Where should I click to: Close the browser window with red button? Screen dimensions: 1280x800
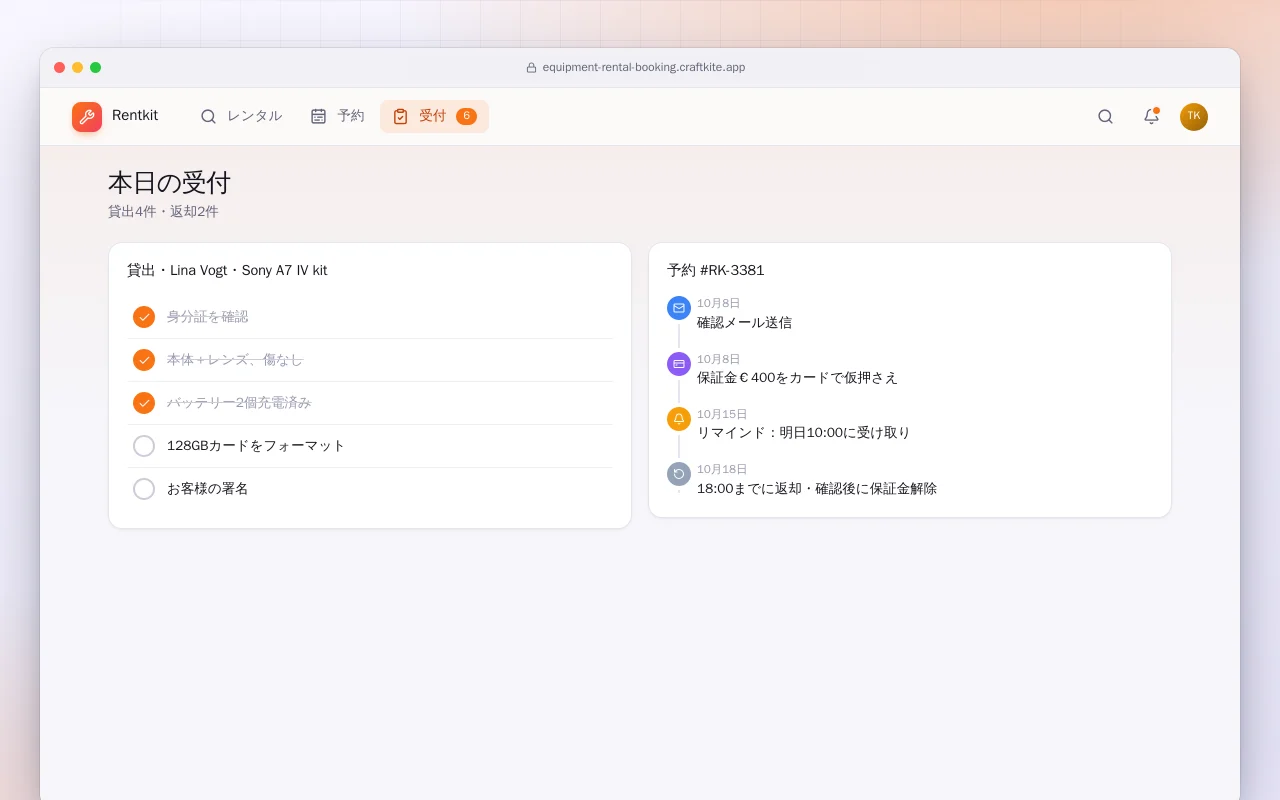[x=60, y=68]
